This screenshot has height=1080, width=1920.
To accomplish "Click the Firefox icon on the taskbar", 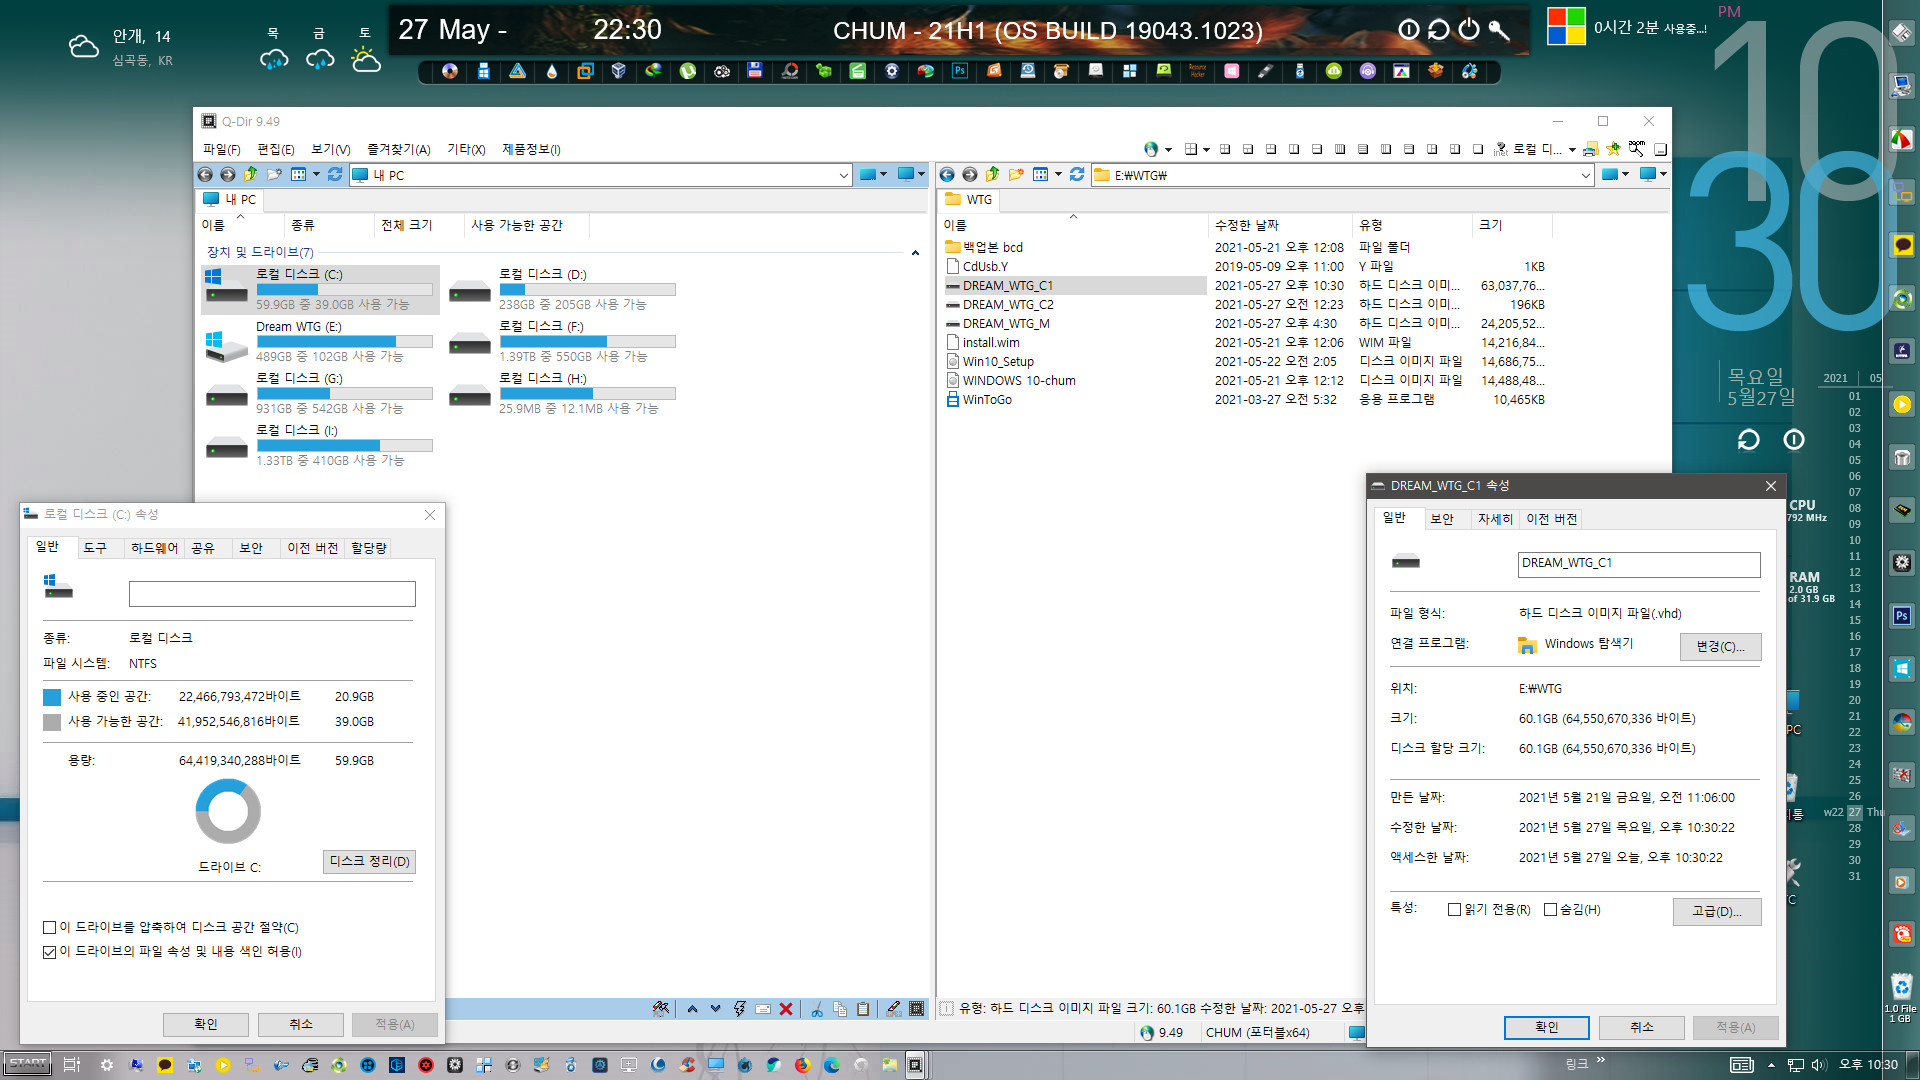I will [x=802, y=1065].
